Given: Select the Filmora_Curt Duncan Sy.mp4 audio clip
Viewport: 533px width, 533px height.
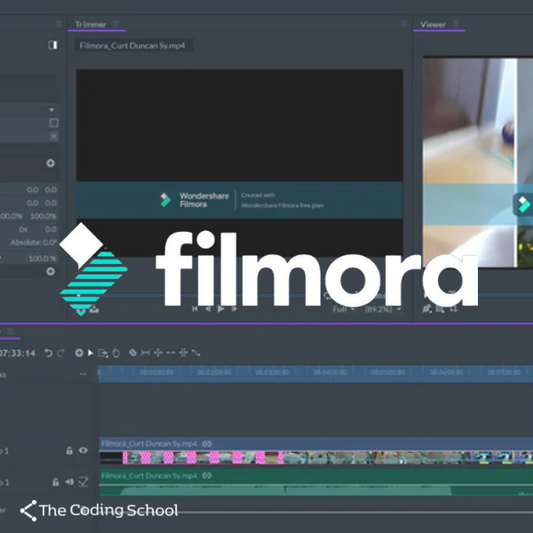Looking at the screenshot, I should pos(316,482).
